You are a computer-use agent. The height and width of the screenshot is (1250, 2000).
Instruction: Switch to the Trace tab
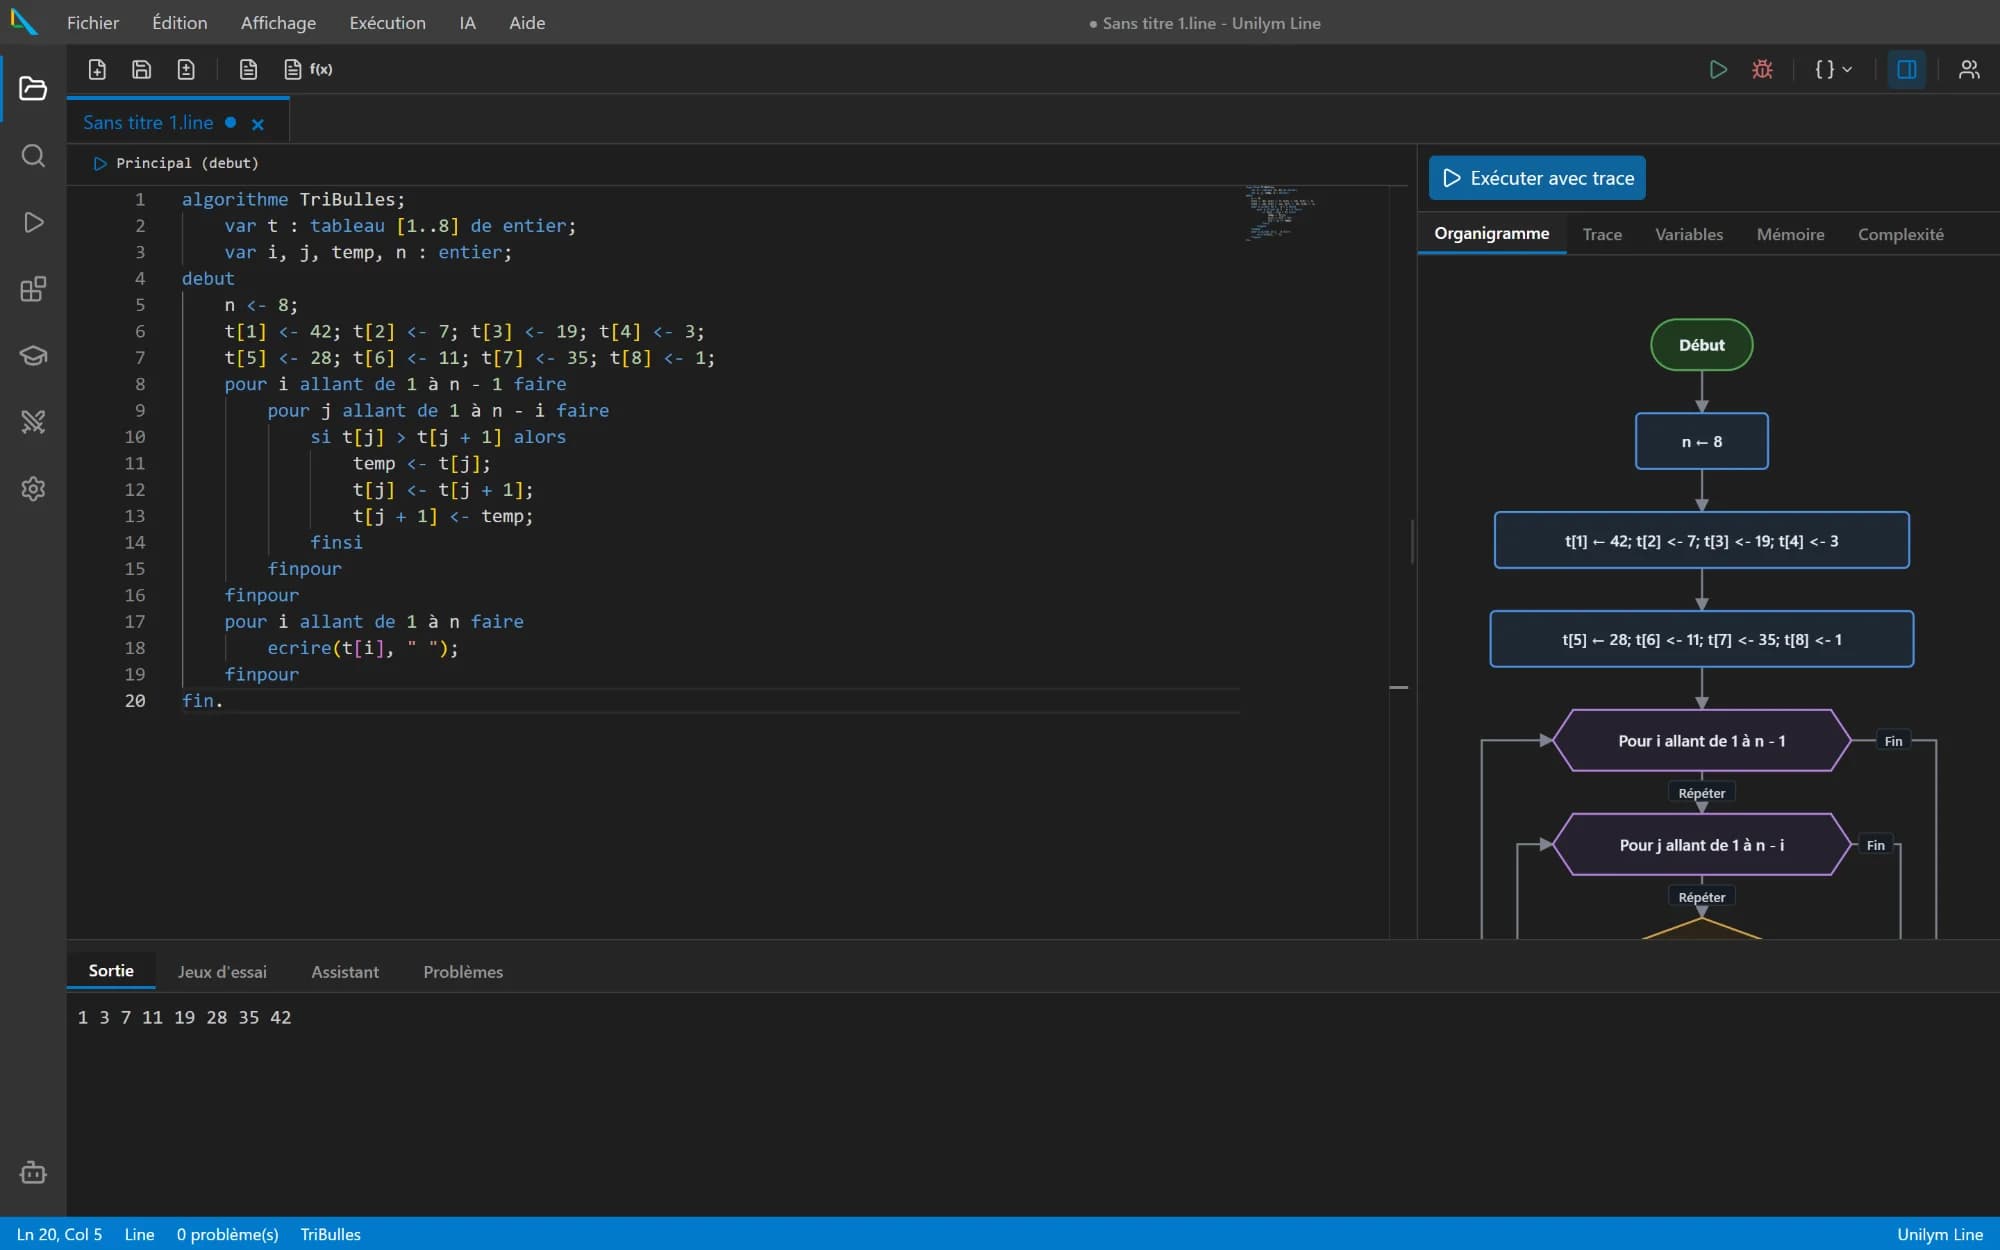[x=1602, y=234]
